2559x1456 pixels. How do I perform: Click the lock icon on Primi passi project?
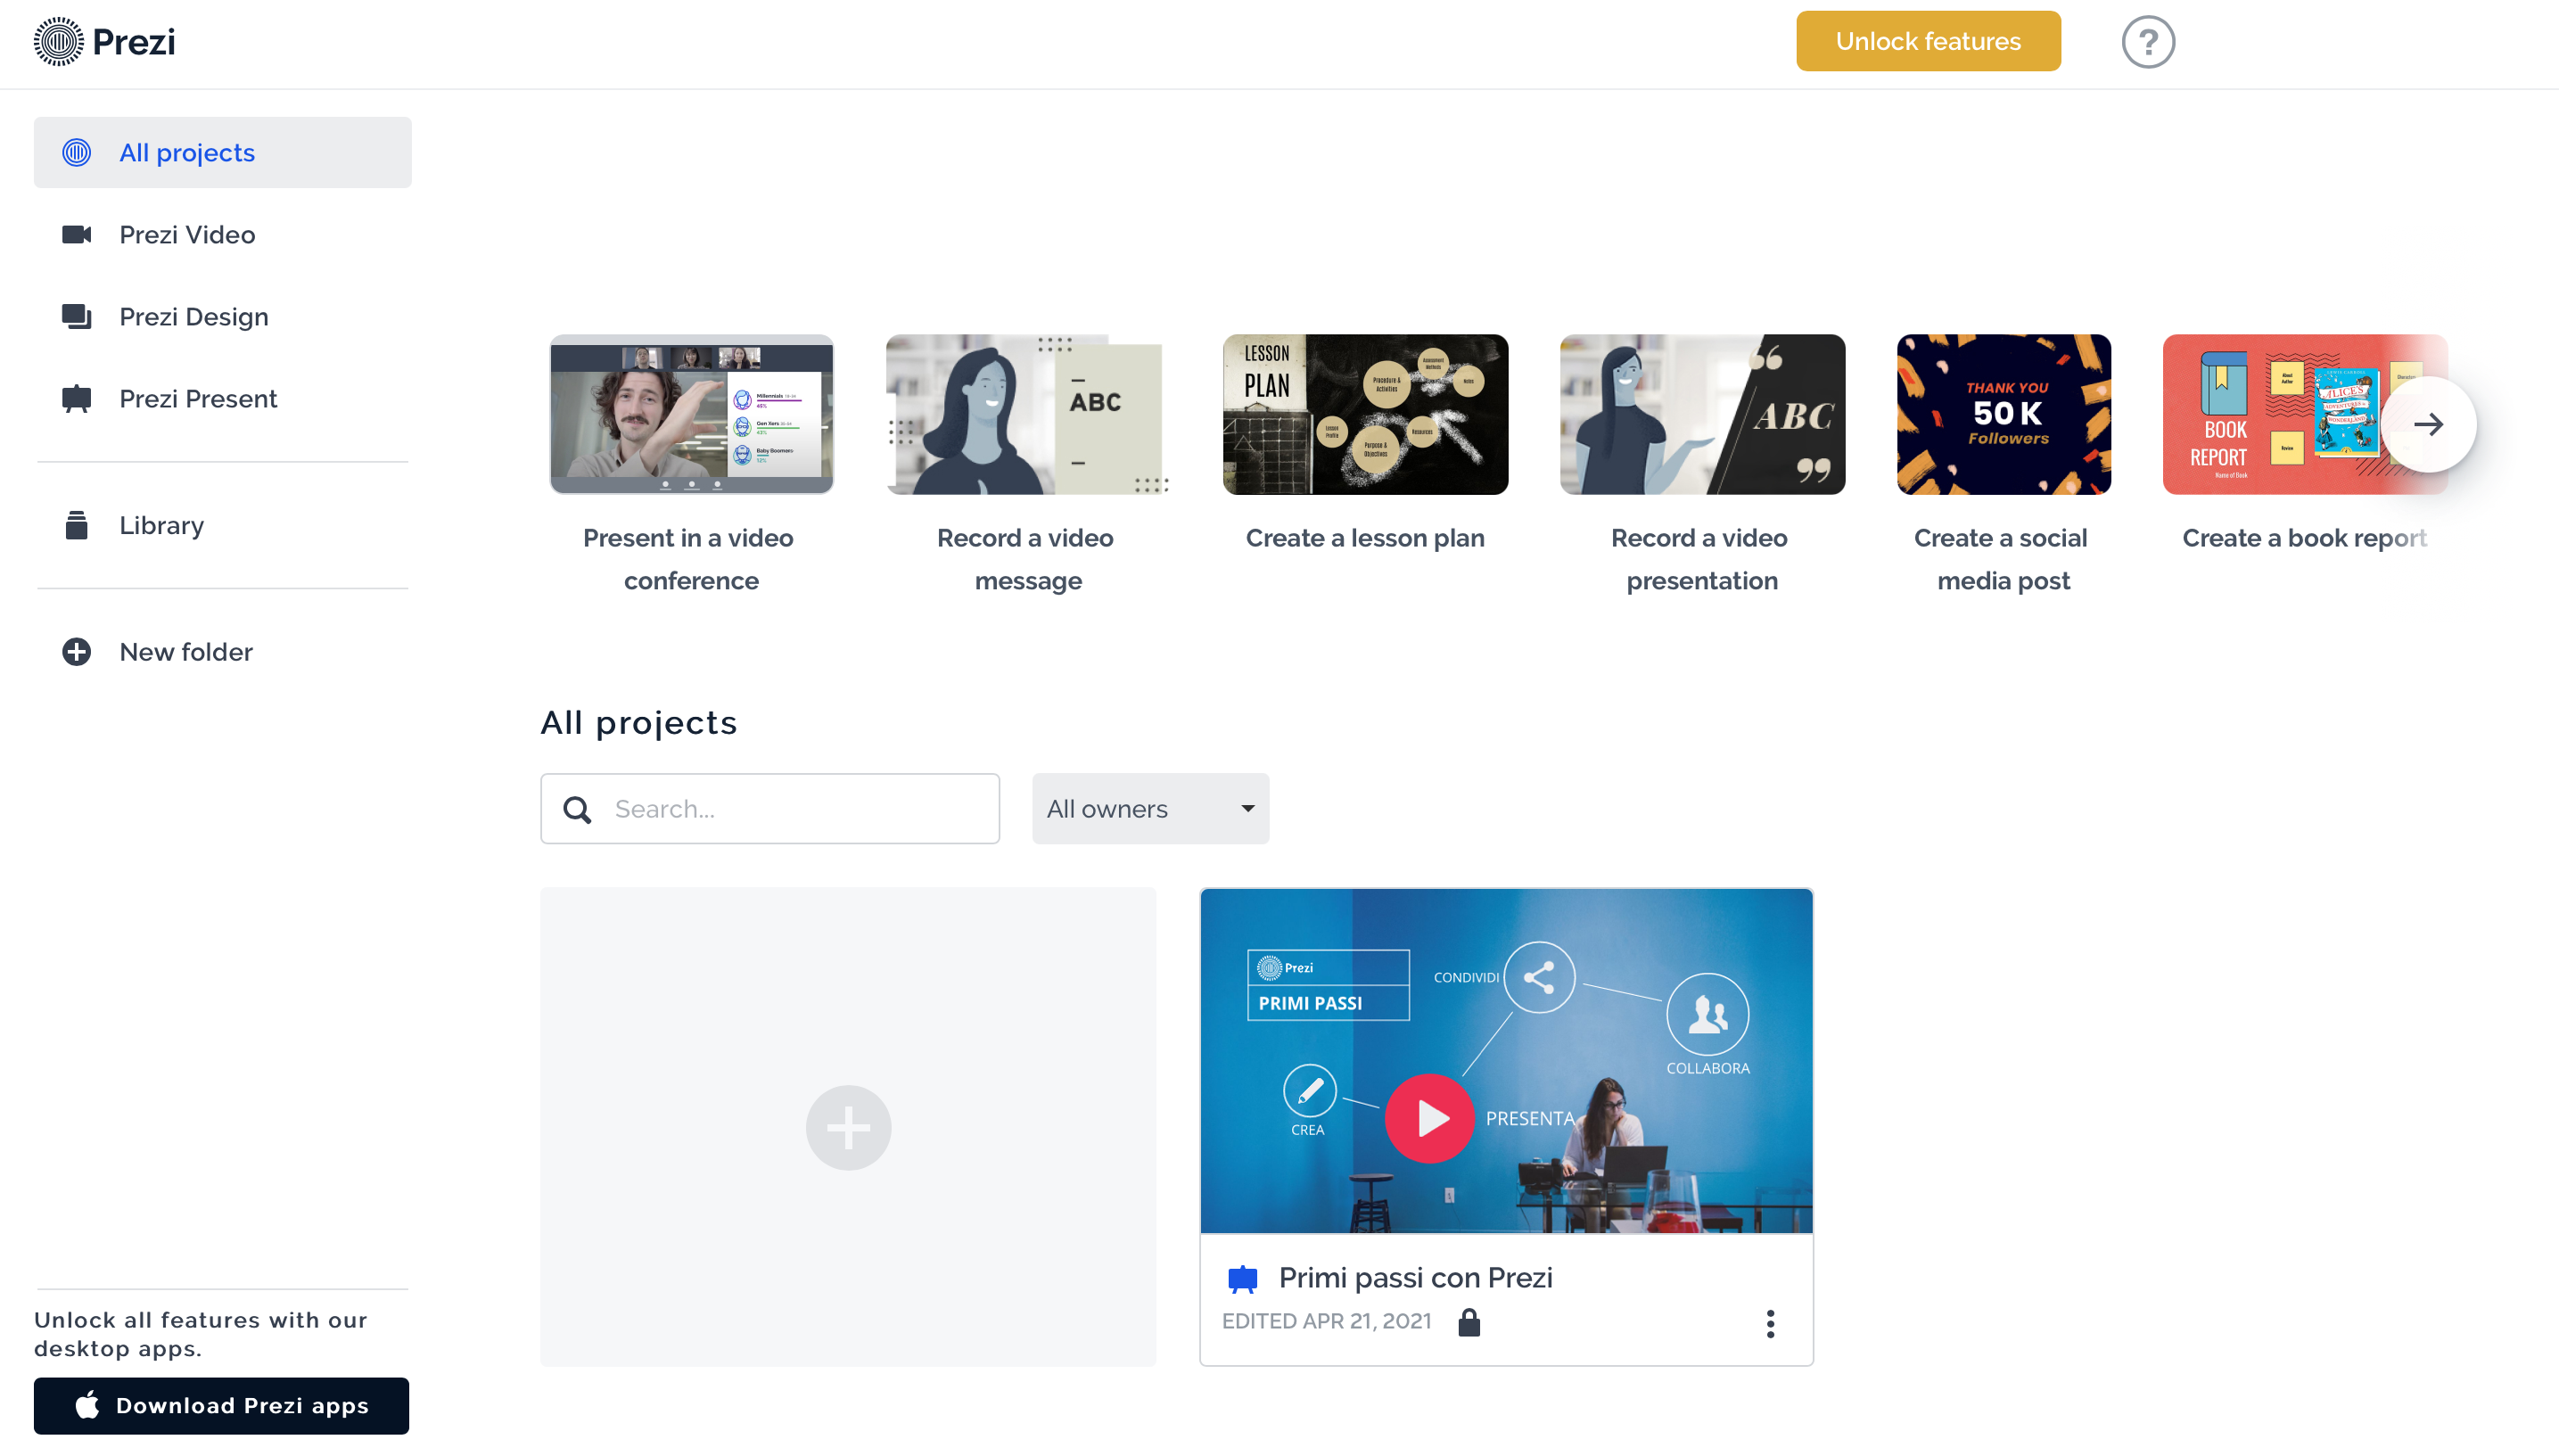point(1468,1321)
